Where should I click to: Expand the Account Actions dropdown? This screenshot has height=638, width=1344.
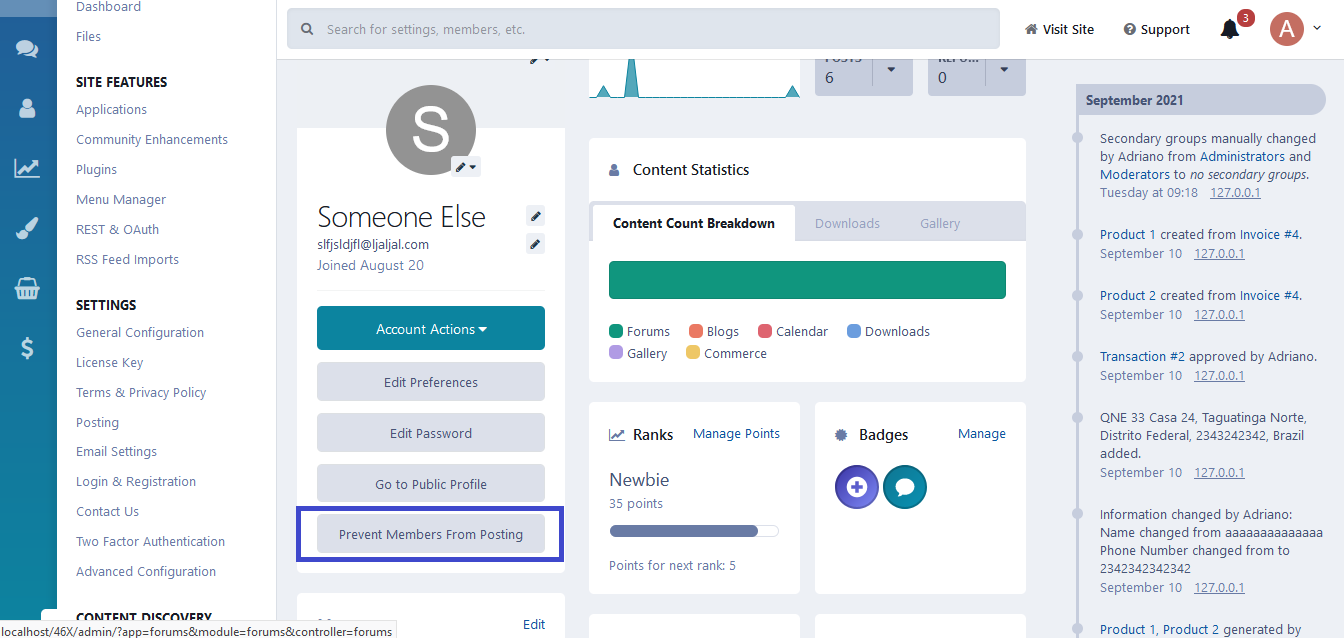(431, 329)
